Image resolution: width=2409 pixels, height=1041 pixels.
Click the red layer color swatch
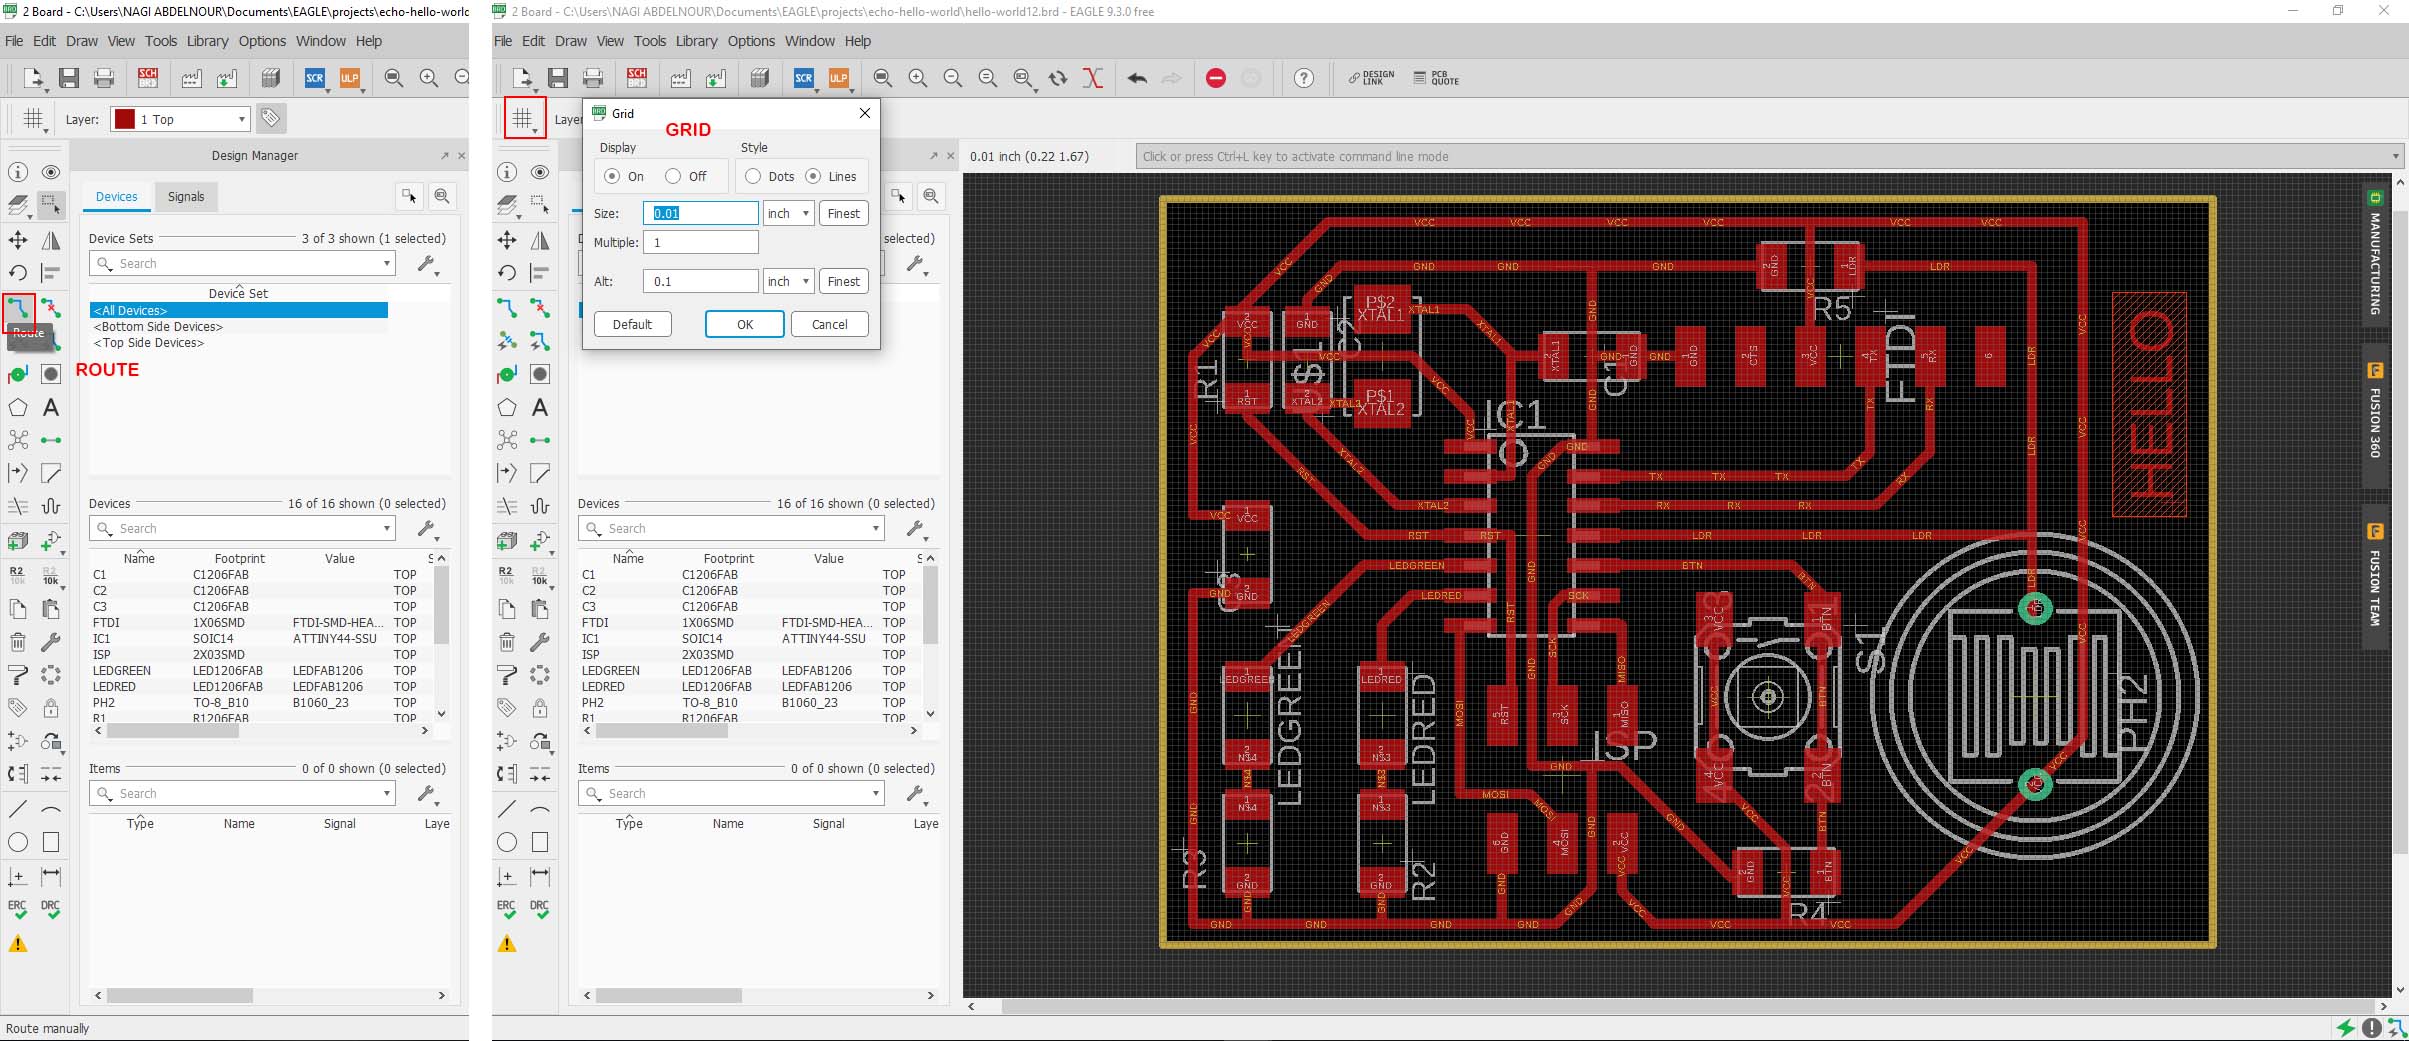125,119
